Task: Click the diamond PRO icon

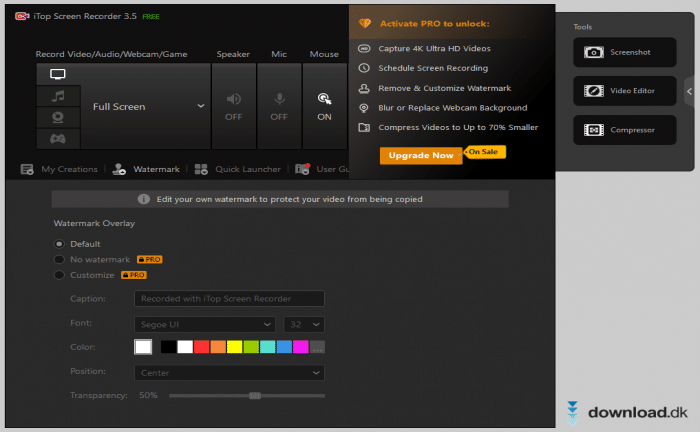Action: click(x=365, y=23)
